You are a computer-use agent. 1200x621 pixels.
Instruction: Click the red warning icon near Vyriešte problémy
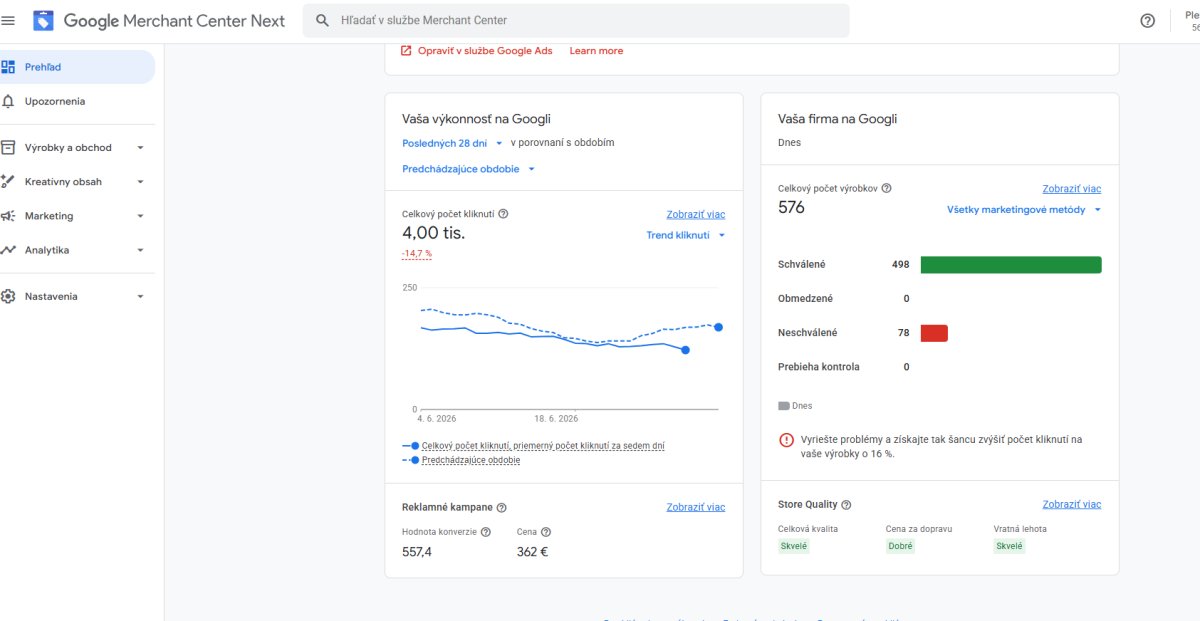coord(786,440)
